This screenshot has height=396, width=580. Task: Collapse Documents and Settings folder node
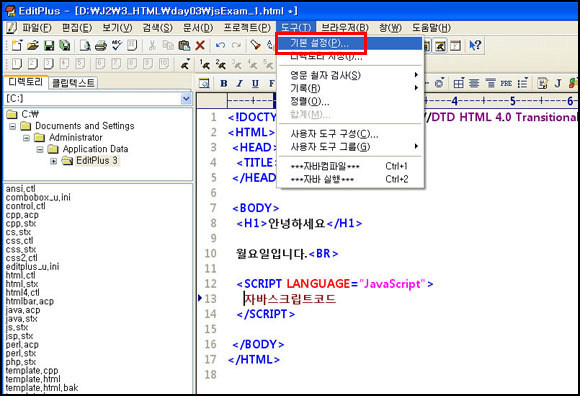(x=13, y=126)
